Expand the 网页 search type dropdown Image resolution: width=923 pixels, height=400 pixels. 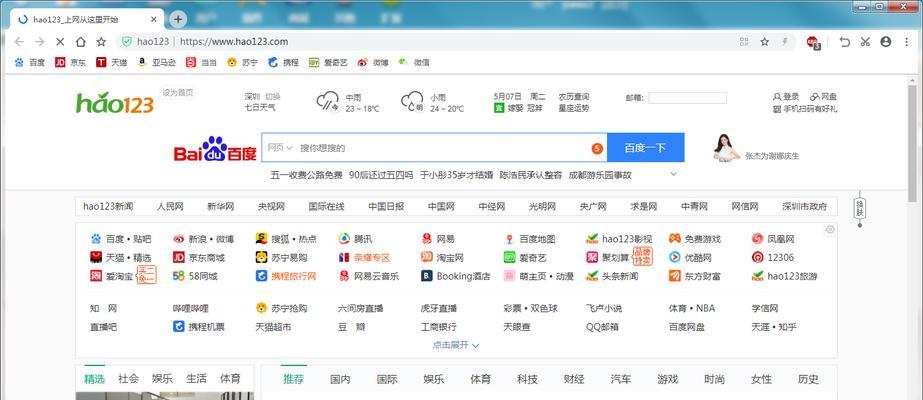280,148
